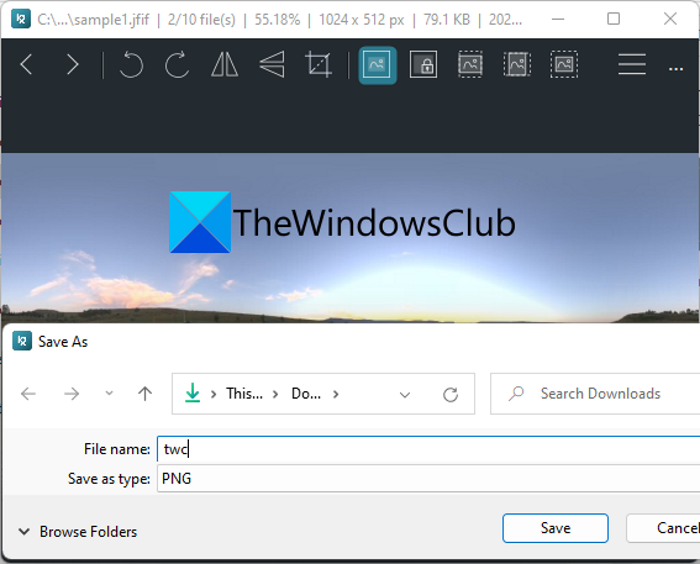
Task: Toggle the scale to width zoom icon
Action: click(x=471, y=65)
